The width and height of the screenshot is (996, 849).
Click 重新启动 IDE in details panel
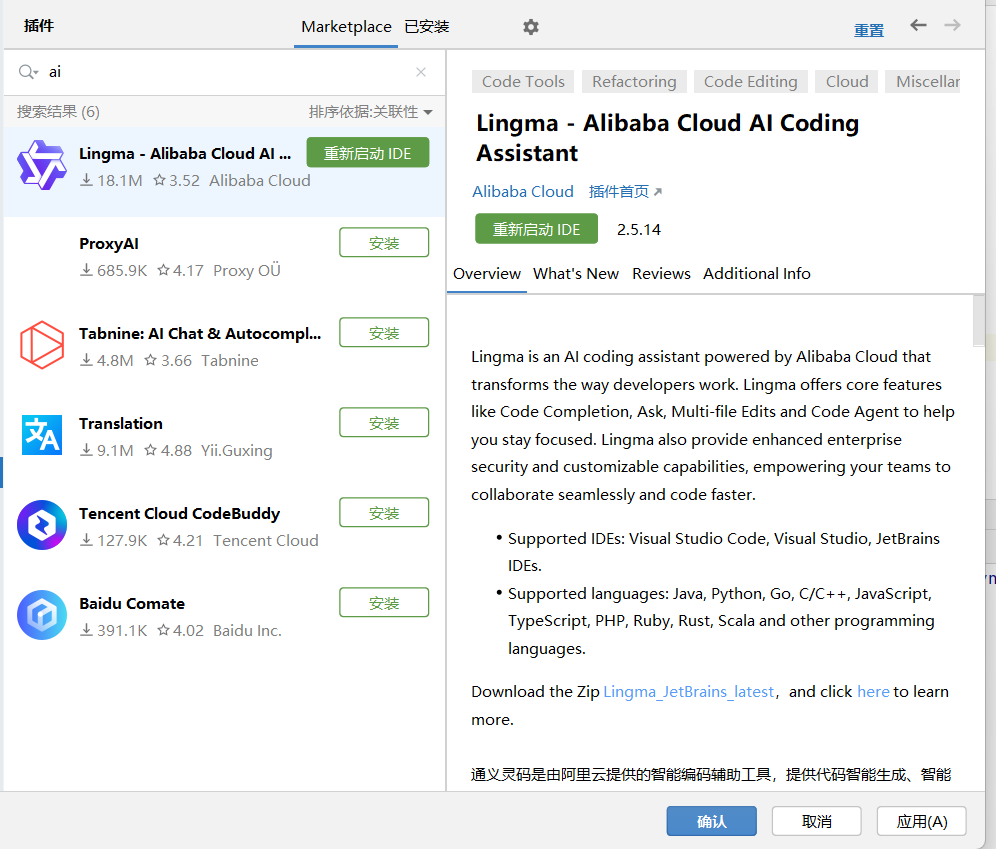click(x=536, y=229)
